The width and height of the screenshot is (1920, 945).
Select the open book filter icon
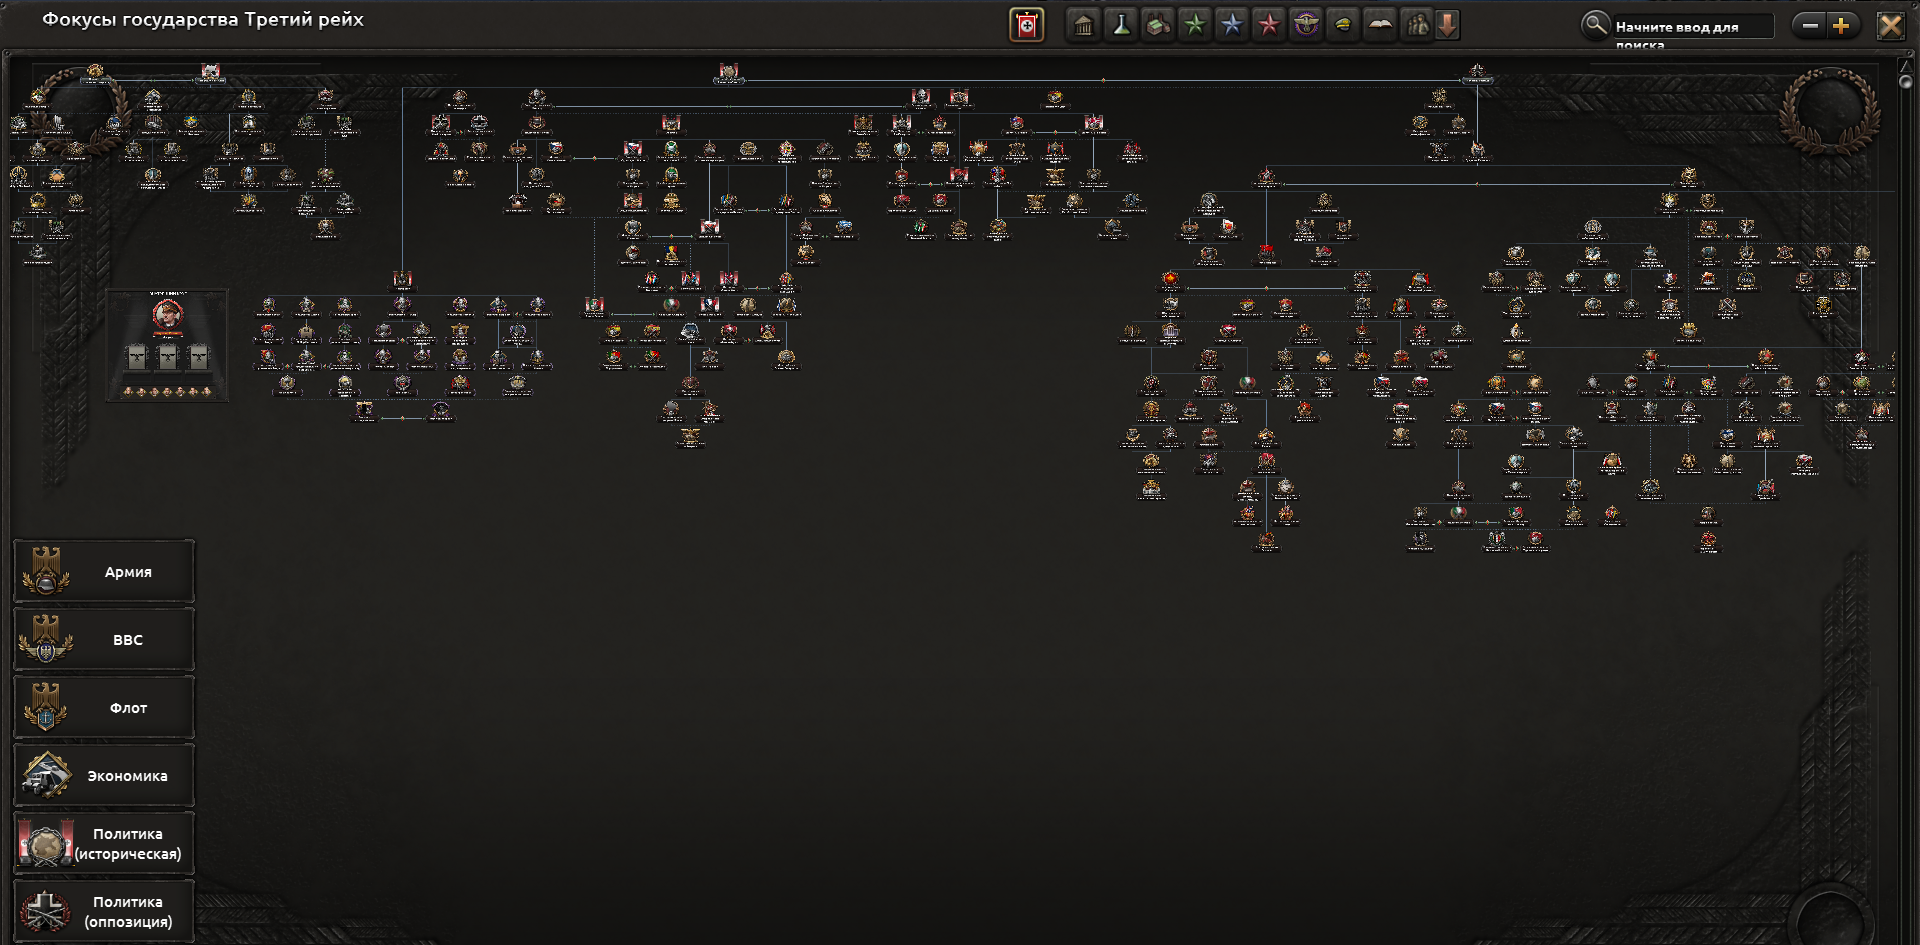1379,25
